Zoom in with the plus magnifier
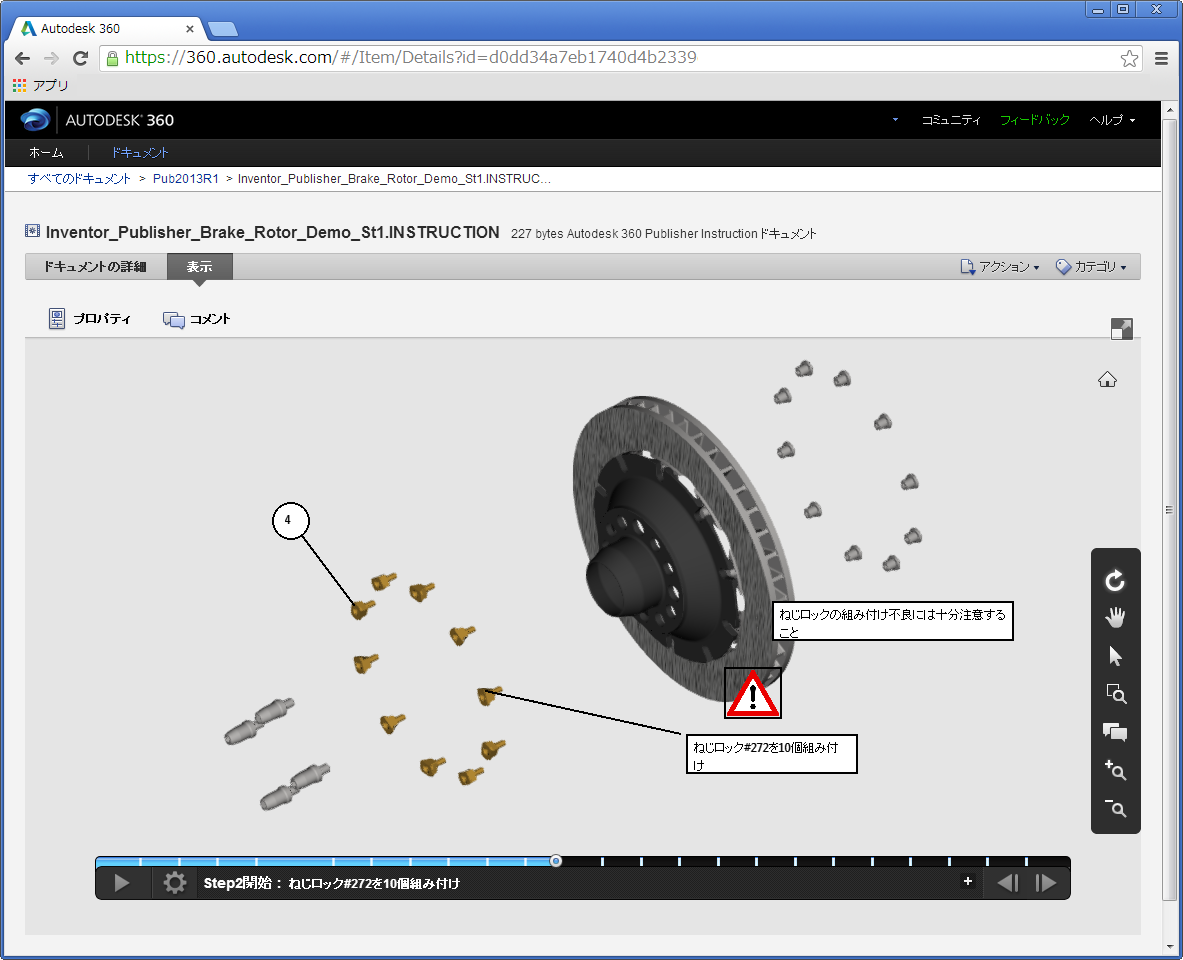The image size is (1183, 960). (1115, 770)
